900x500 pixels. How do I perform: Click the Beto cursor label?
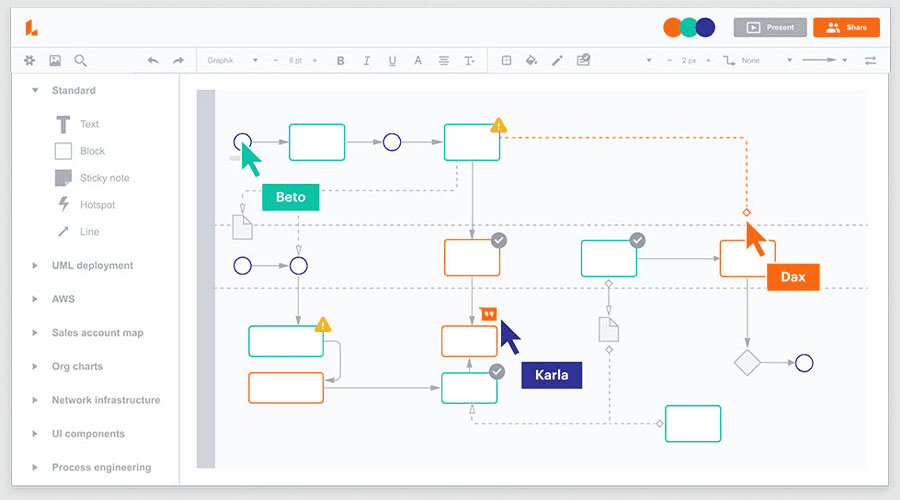click(x=290, y=197)
